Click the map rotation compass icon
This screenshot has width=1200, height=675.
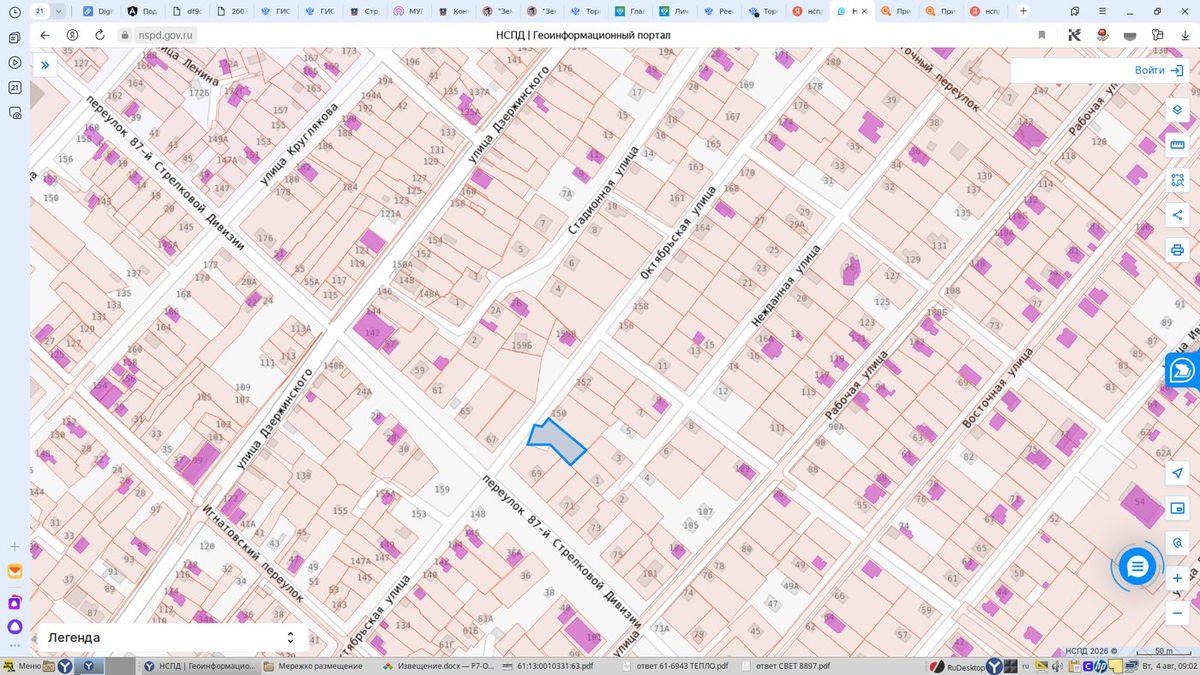1177,542
